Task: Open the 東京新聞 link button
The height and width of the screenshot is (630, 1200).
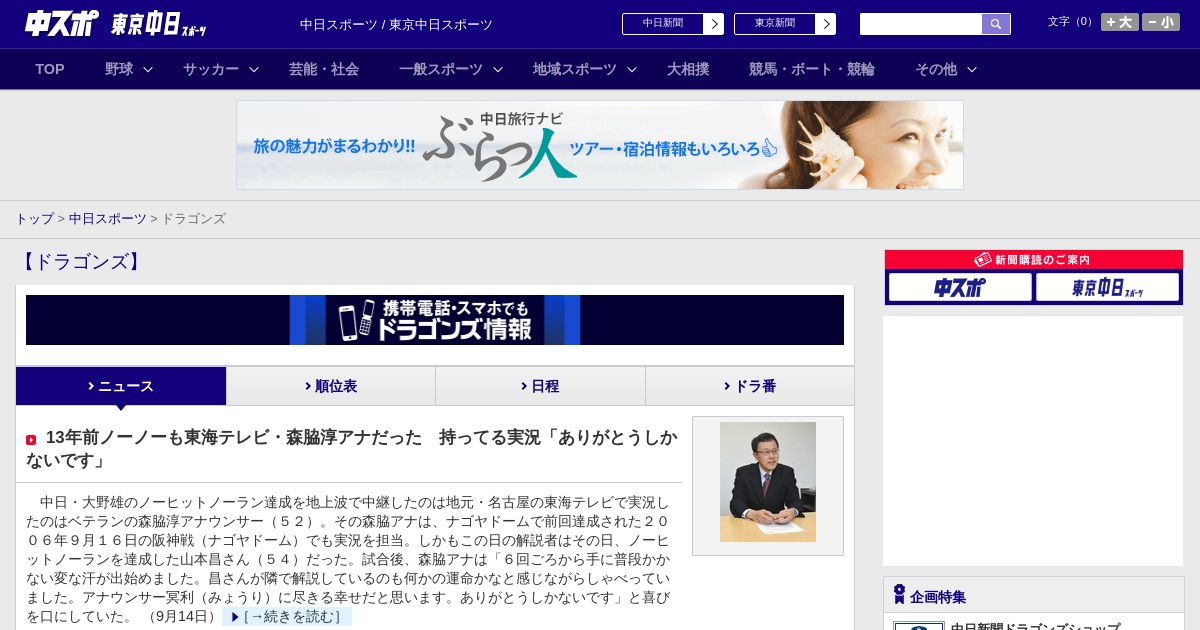Action: [x=785, y=24]
